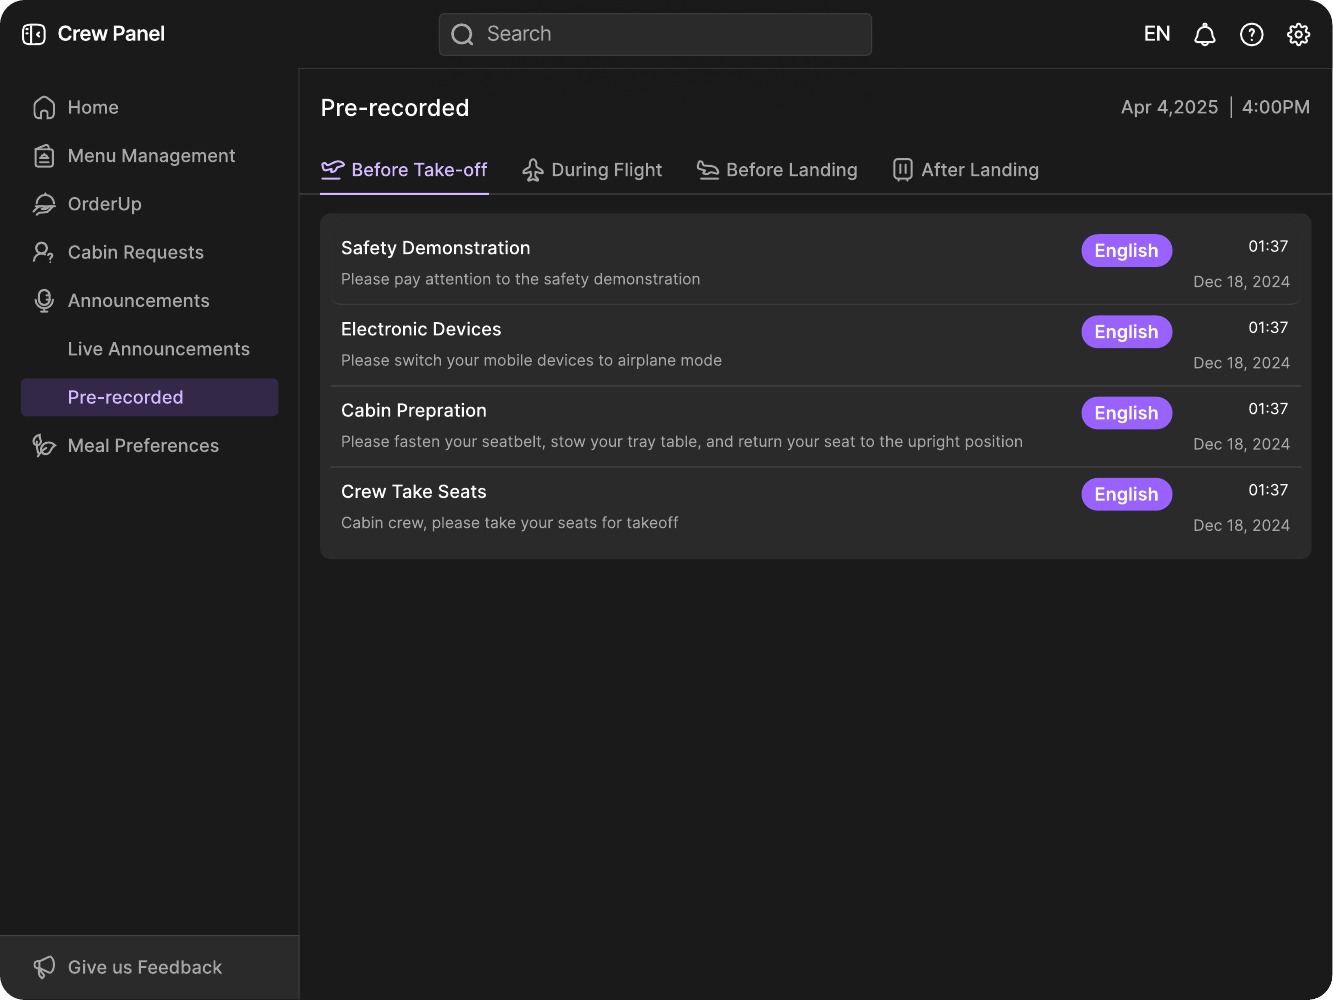The image size is (1333, 1000).
Task: Click the Cabin Requests person icon
Action: click(44, 252)
